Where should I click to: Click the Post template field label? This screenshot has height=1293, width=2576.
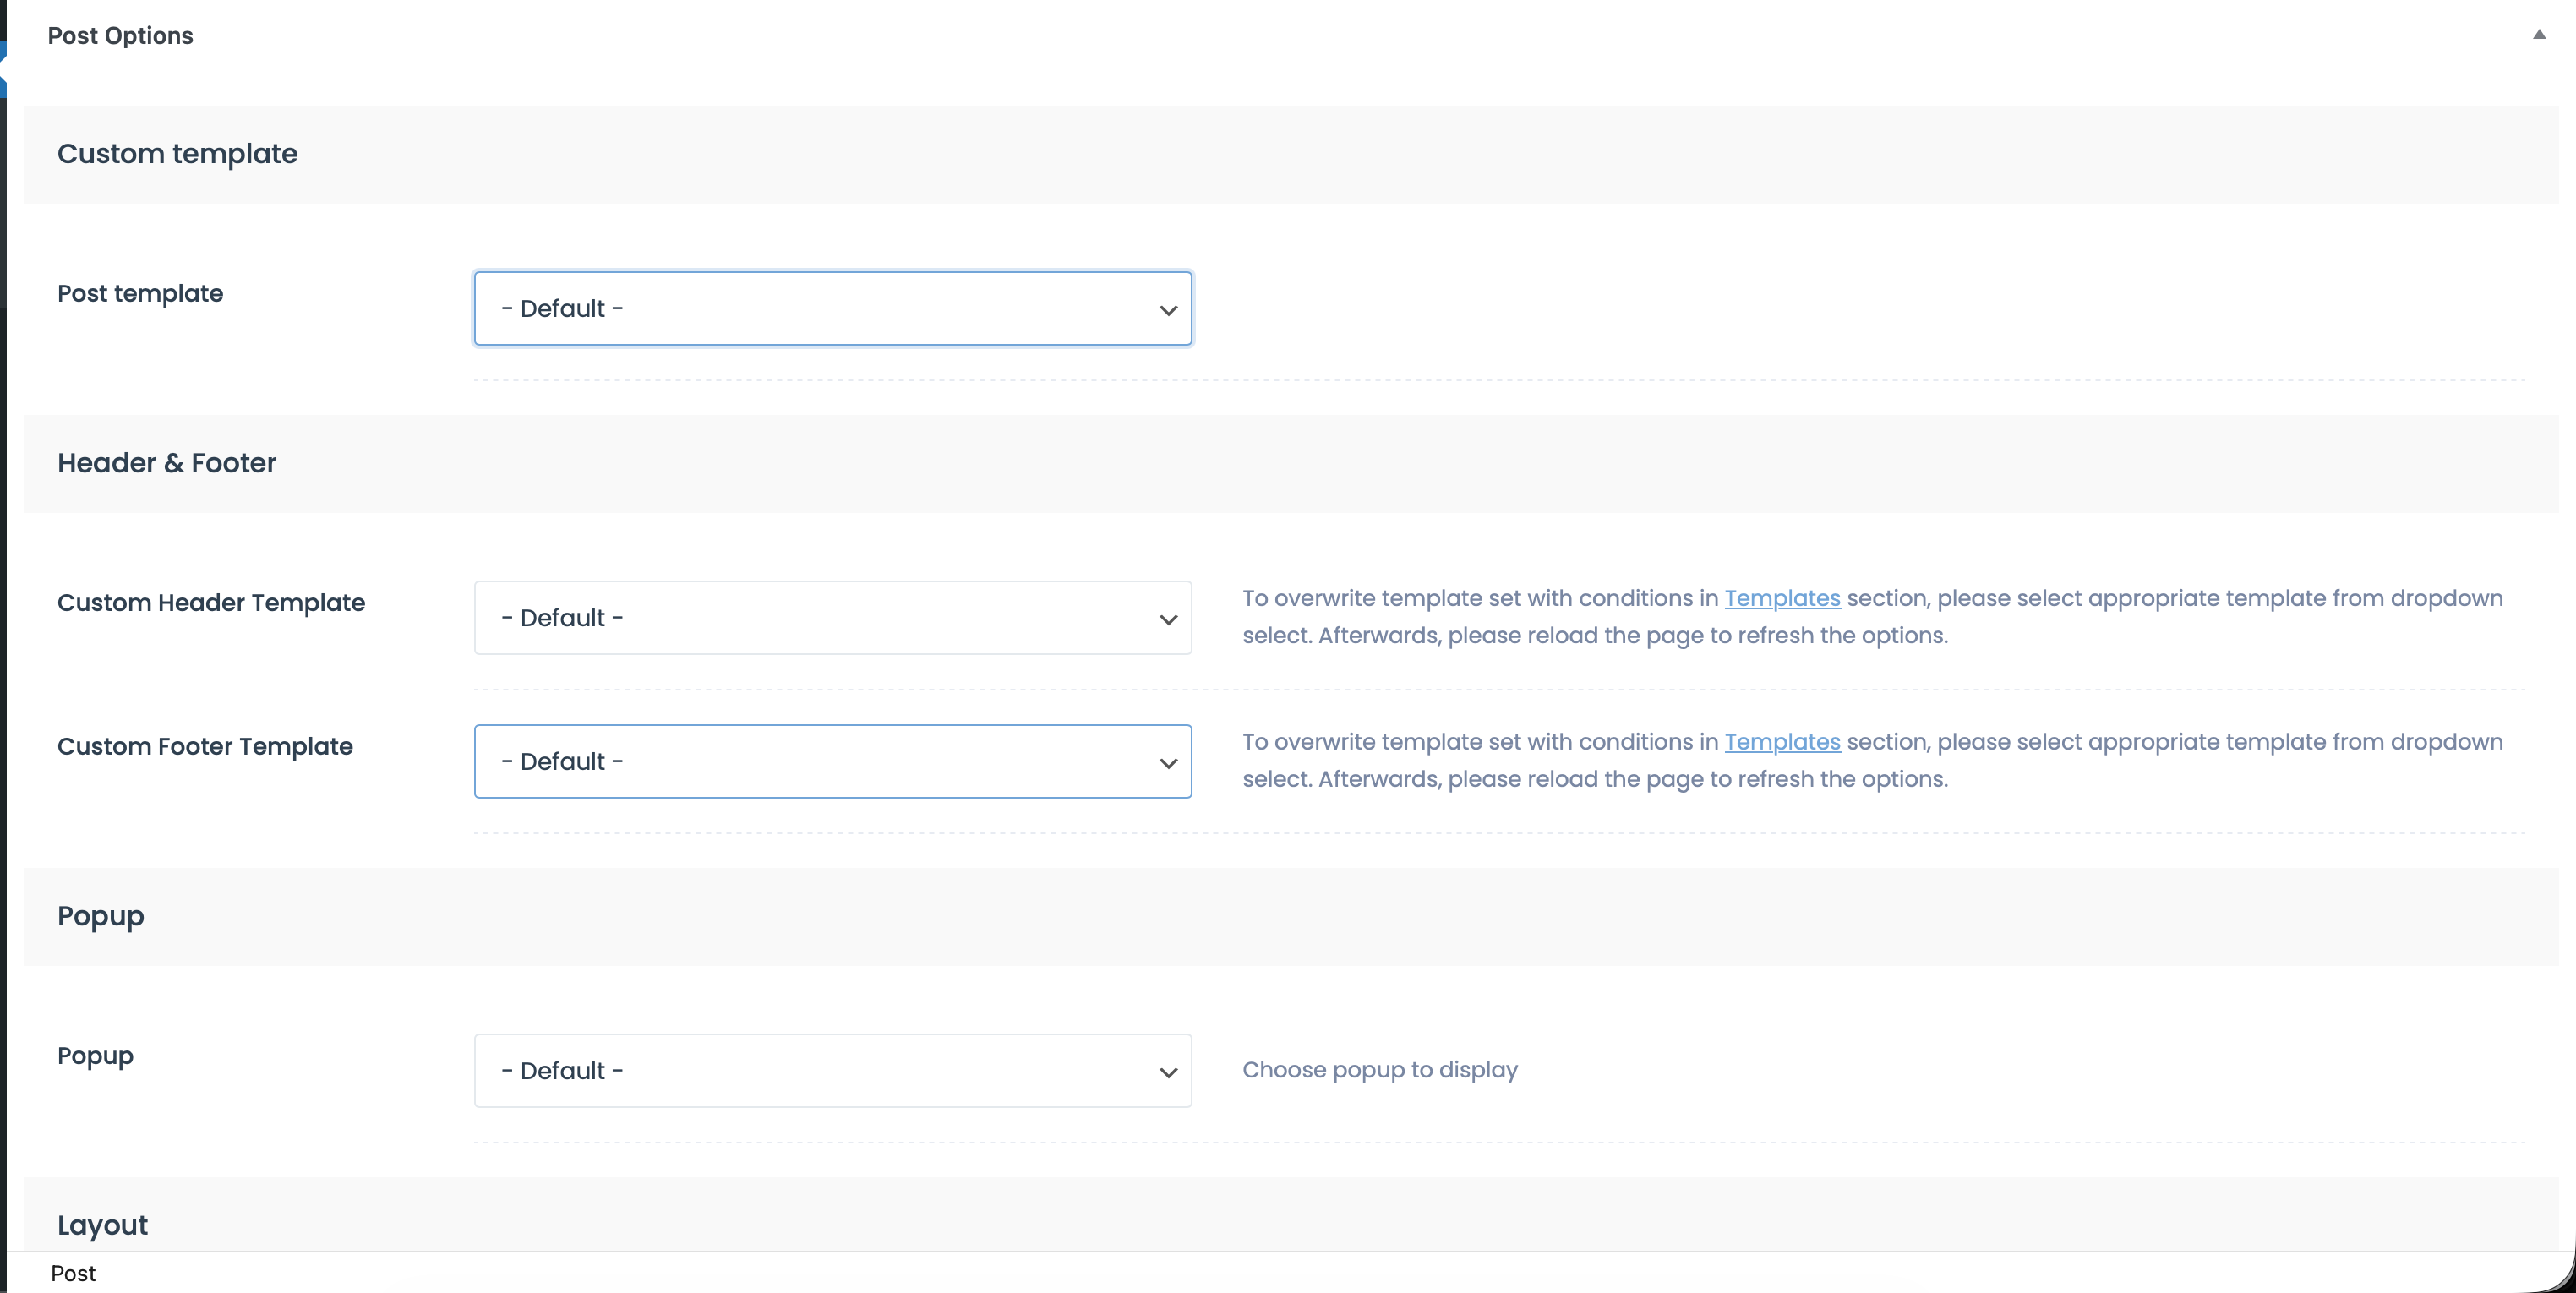click(140, 294)
